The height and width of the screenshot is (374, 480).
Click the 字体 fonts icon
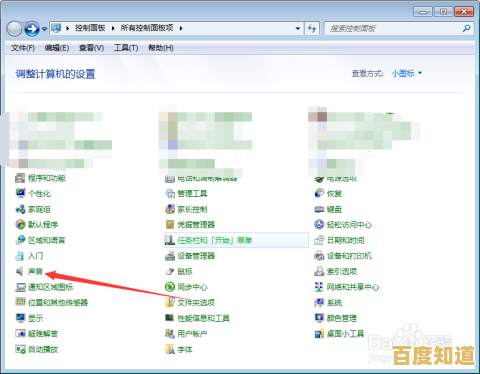click(x=170, y=349)
